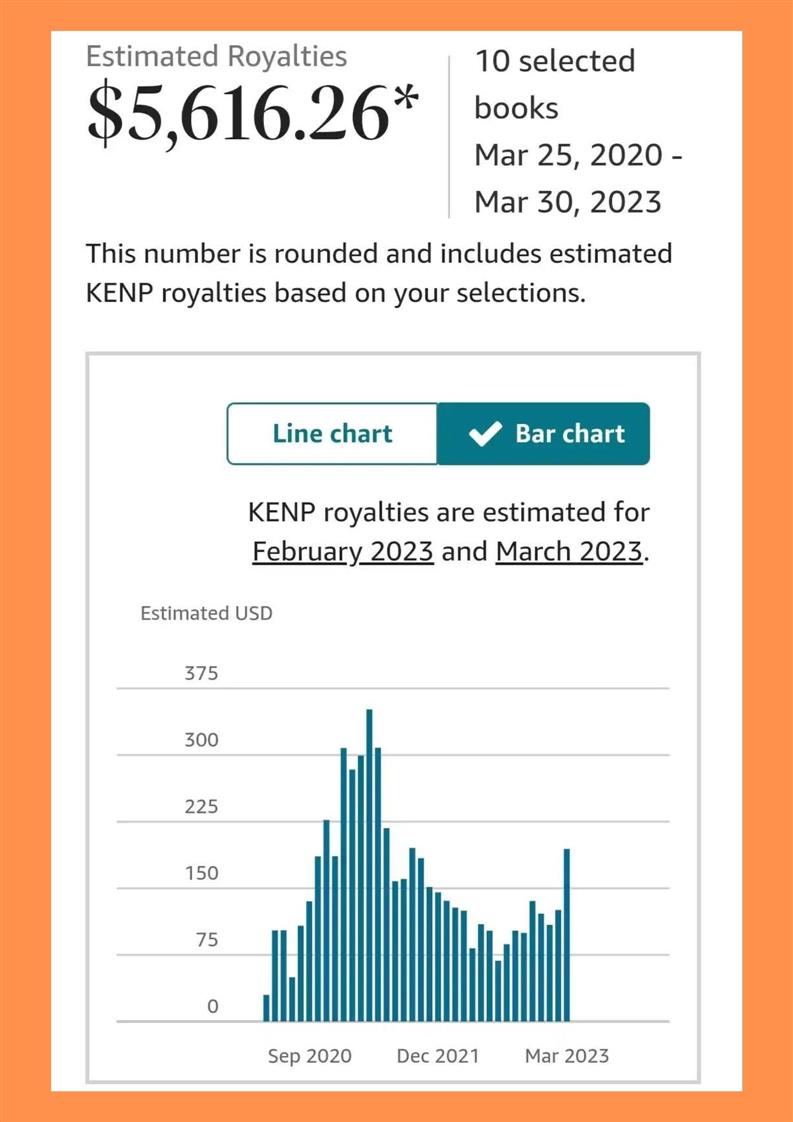Click the Sep 2020 axis label
Image resolution: width=793 pixels, height=1122 pixels.
(x=309, y=1055)
